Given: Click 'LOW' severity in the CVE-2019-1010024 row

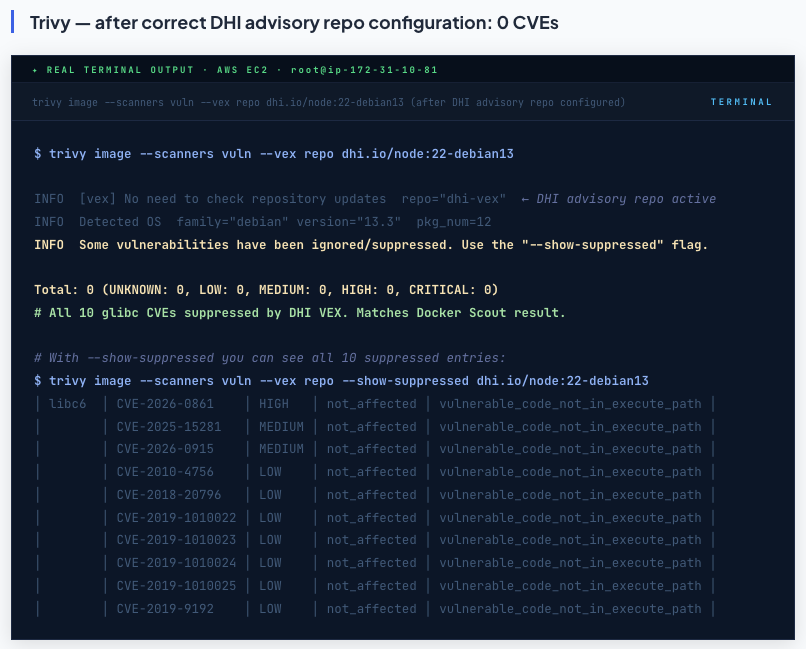Looking at the screenshot, I should click(x=270, y=563).
